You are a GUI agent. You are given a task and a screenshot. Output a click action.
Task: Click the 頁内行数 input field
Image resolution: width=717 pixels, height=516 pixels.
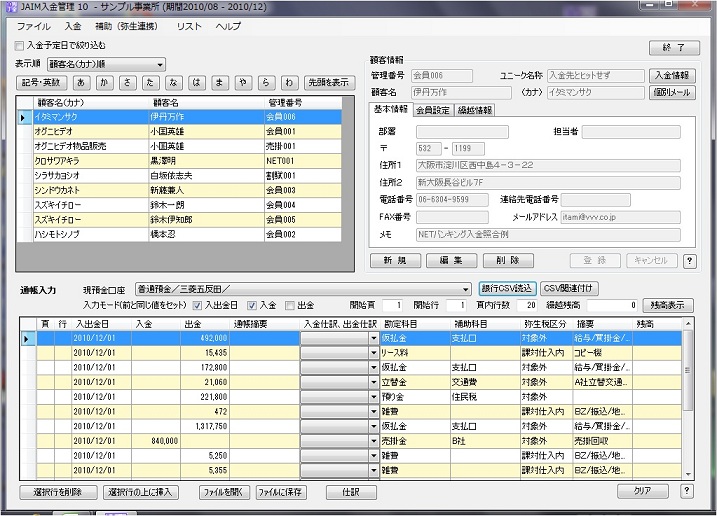[x=526, y=305]
